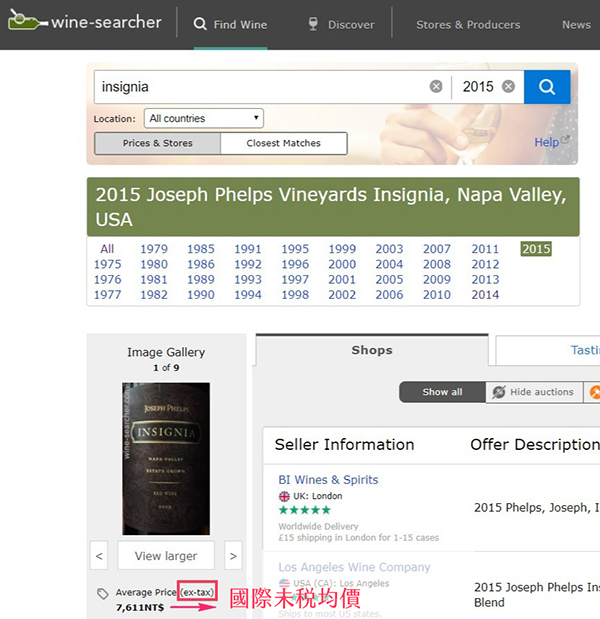
Task: Select vintage 1991
Action: [248, 249]
